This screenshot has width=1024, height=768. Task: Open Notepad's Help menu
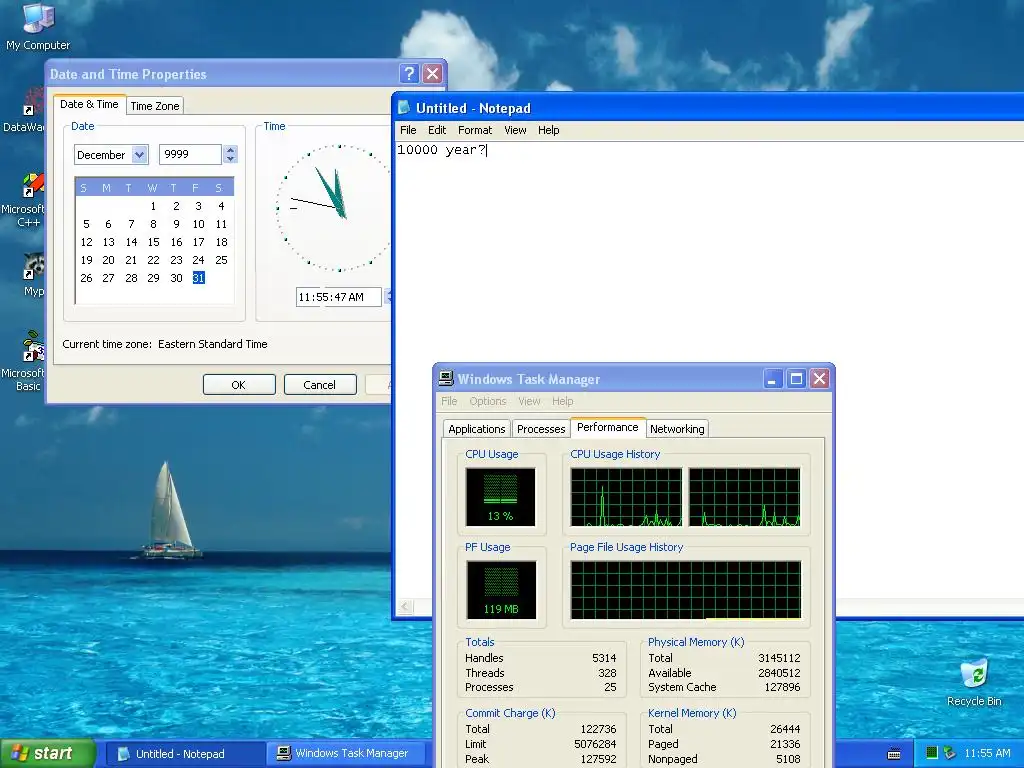click(x=549, y=130)
